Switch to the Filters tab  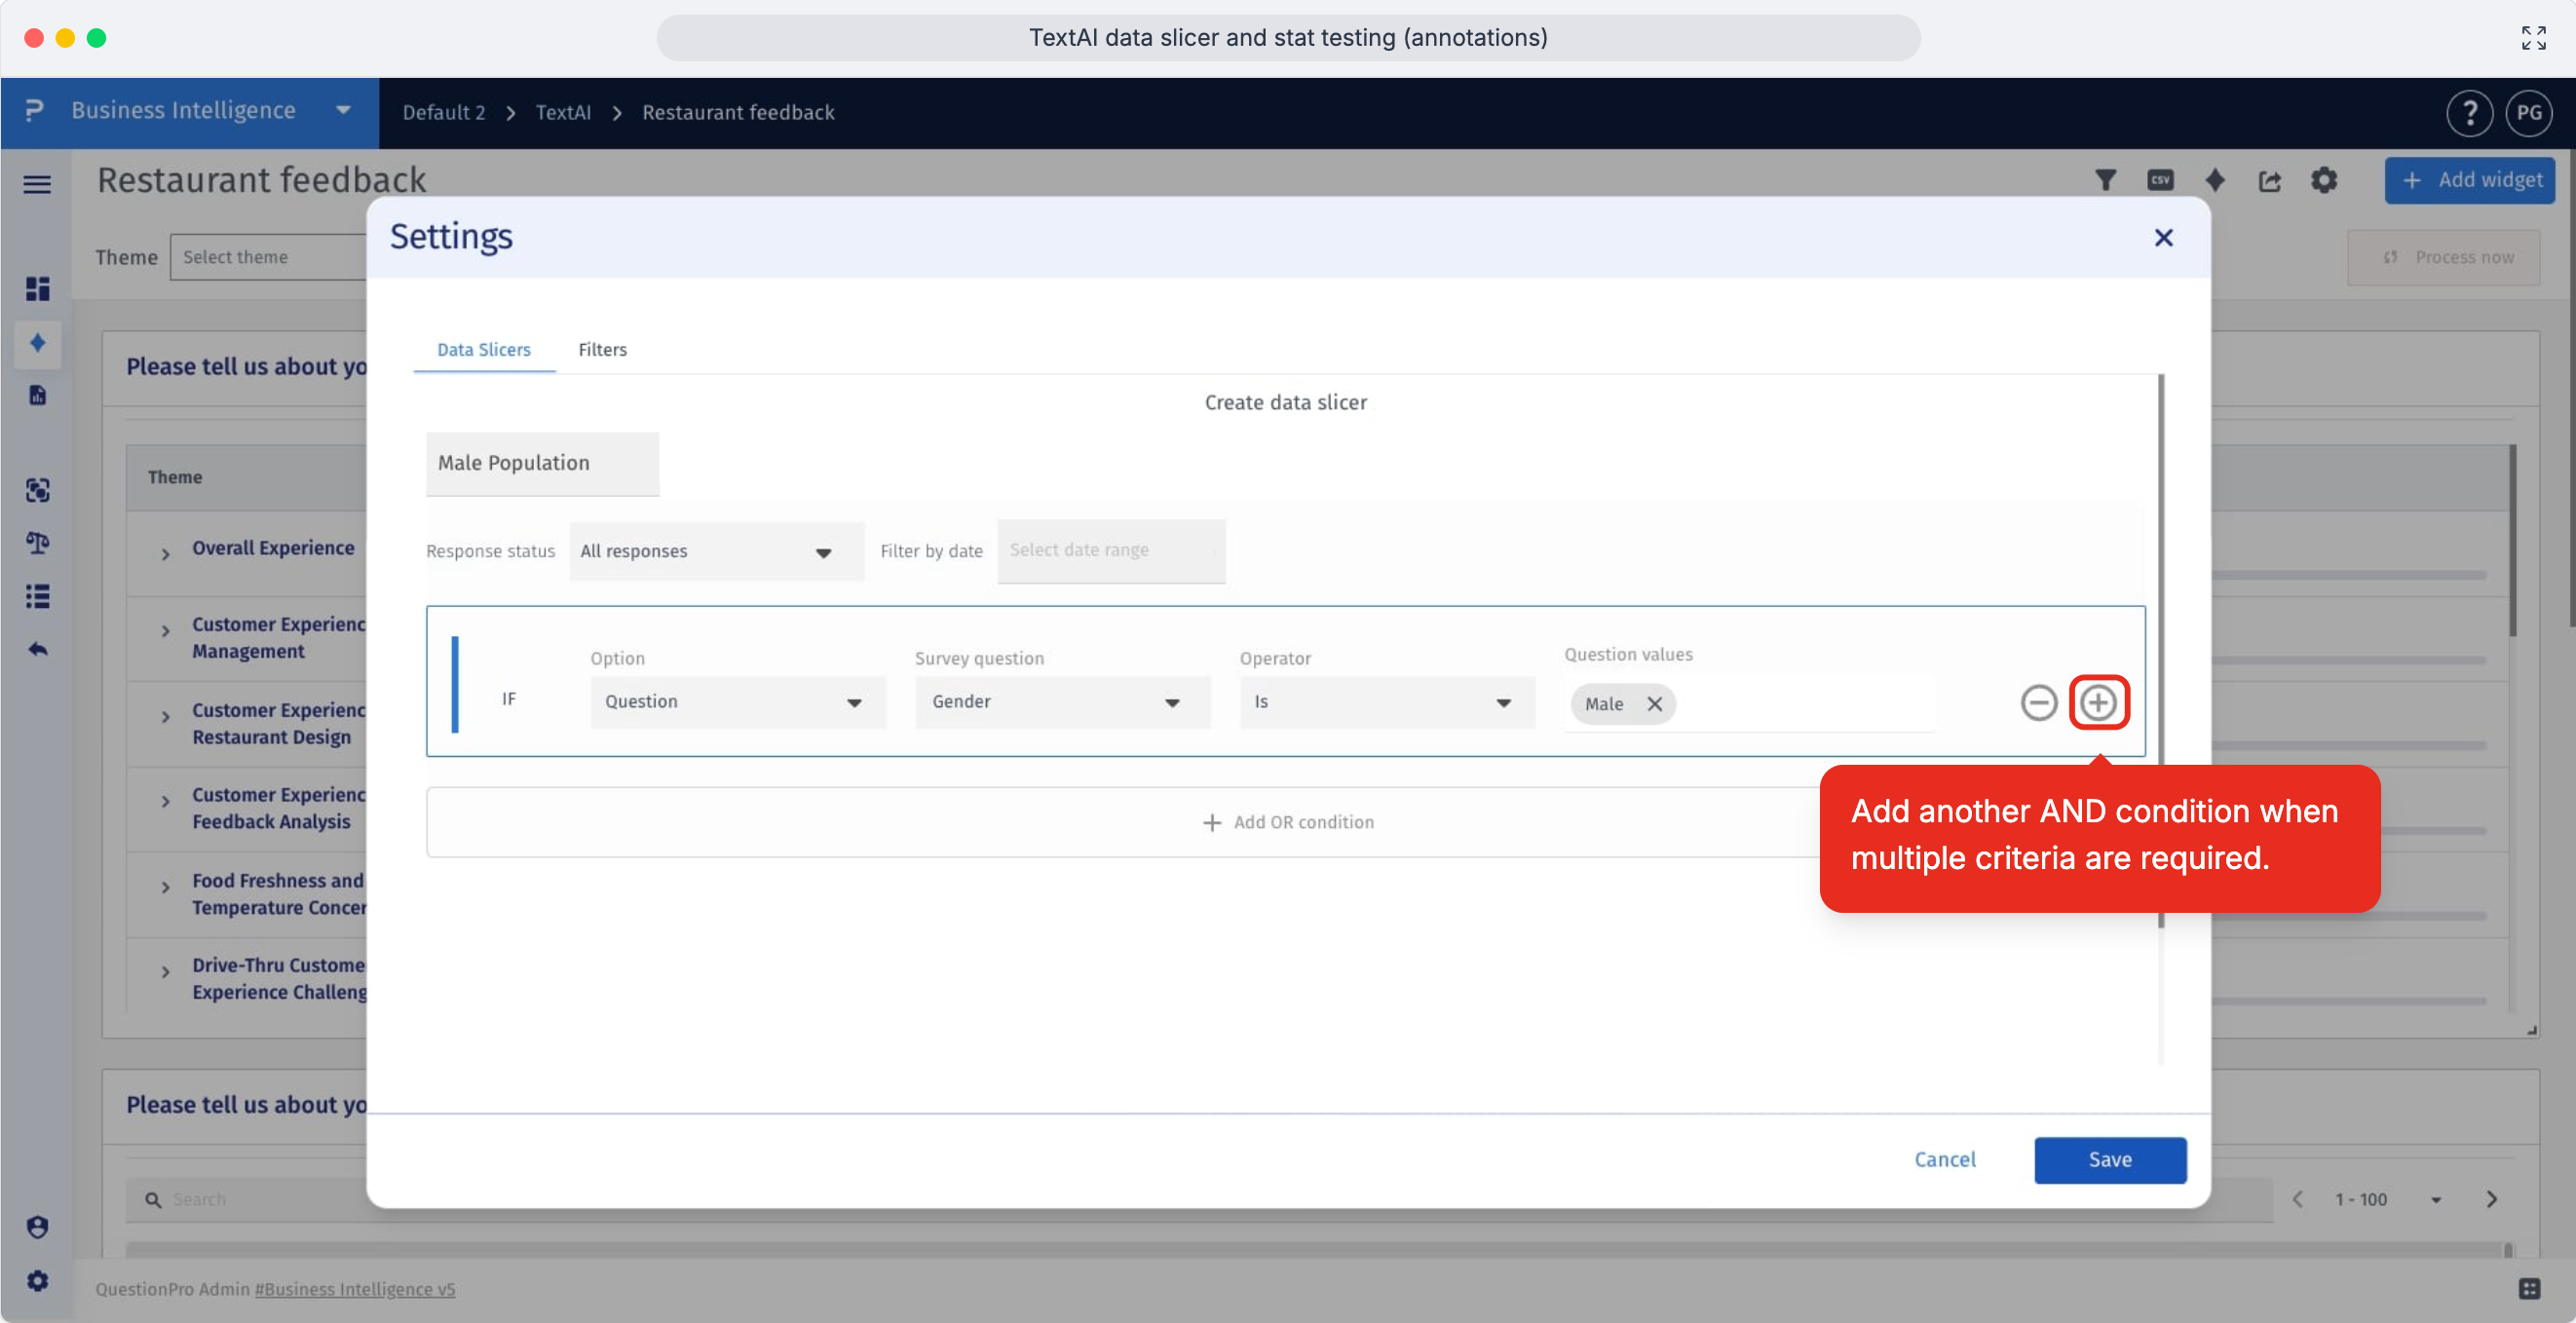point(602,350)
